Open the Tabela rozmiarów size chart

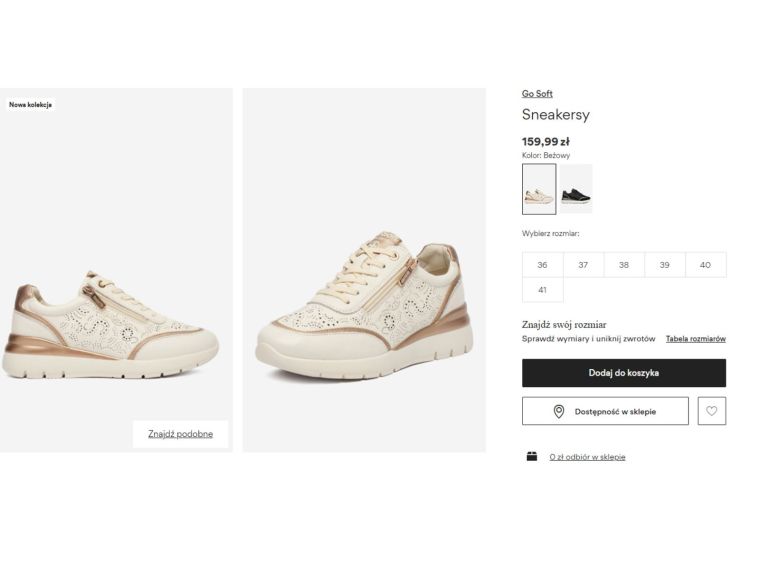(x=695, y=339)
